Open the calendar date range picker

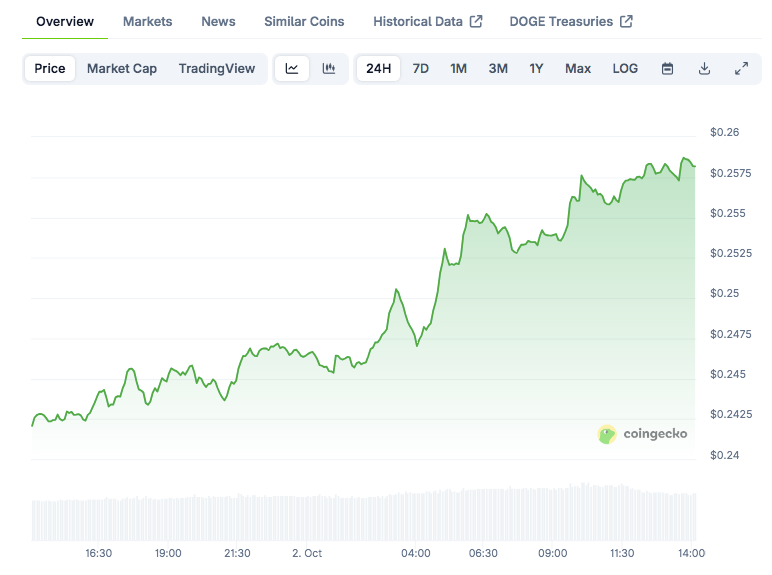667,69
